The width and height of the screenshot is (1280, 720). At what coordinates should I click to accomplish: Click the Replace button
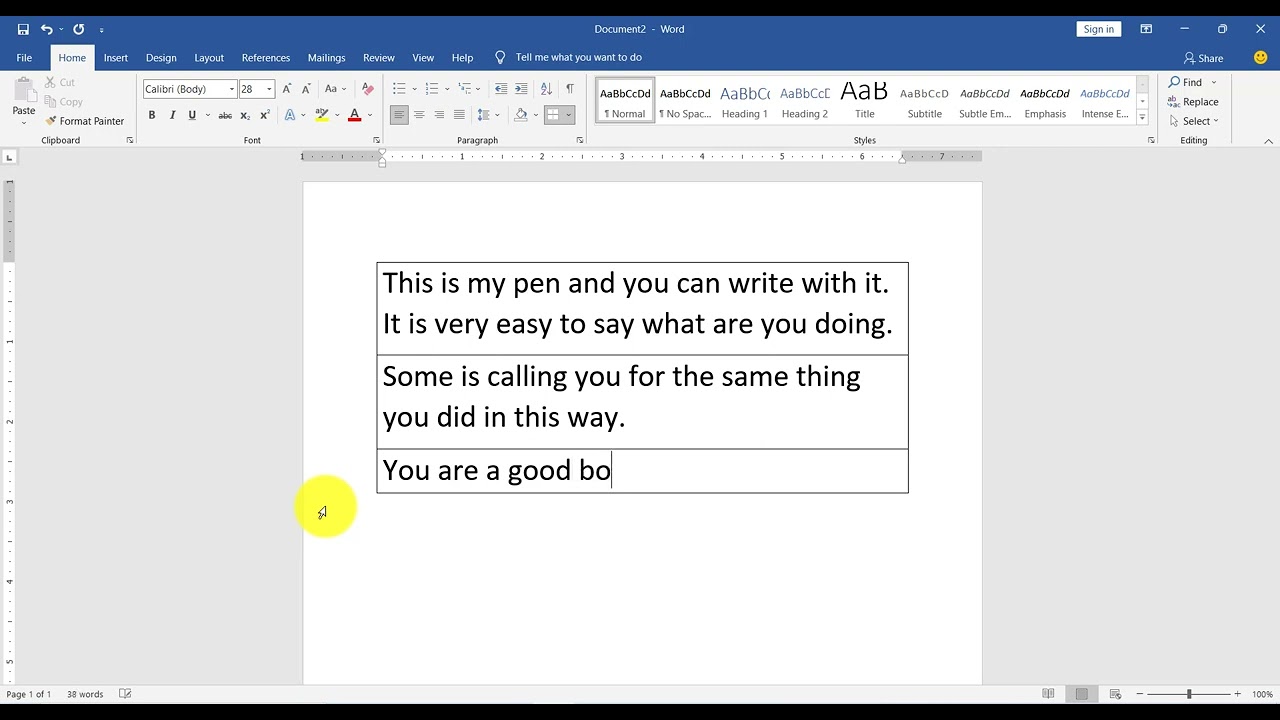click(1193, 102)
